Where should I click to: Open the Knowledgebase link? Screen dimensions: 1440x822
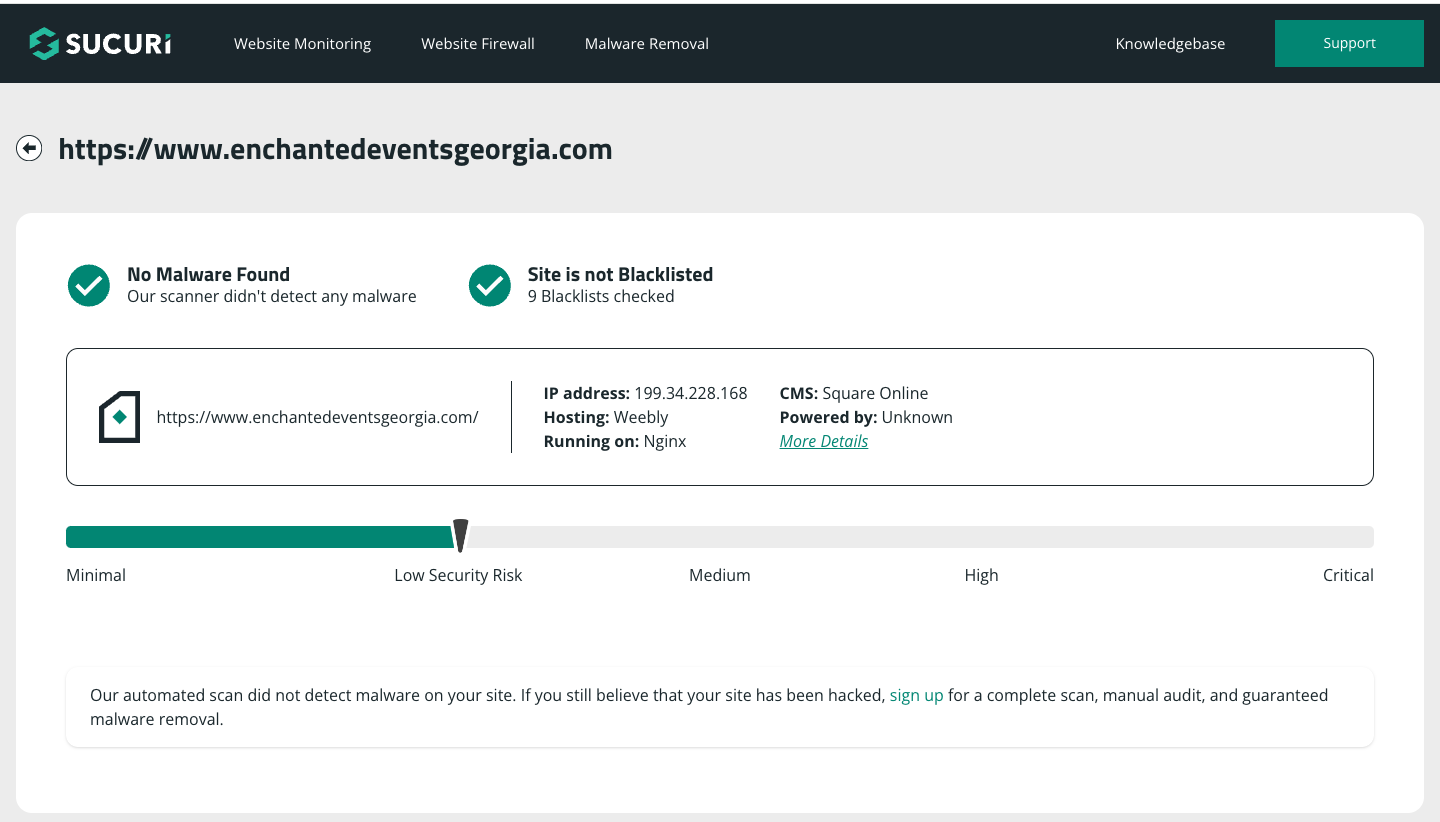pos(1170,43)
